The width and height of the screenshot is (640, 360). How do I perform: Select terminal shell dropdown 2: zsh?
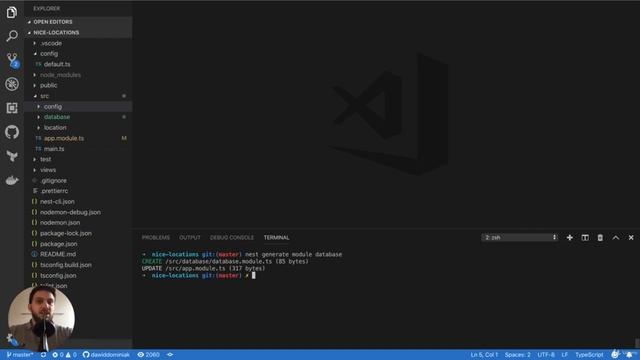point(520,238)
